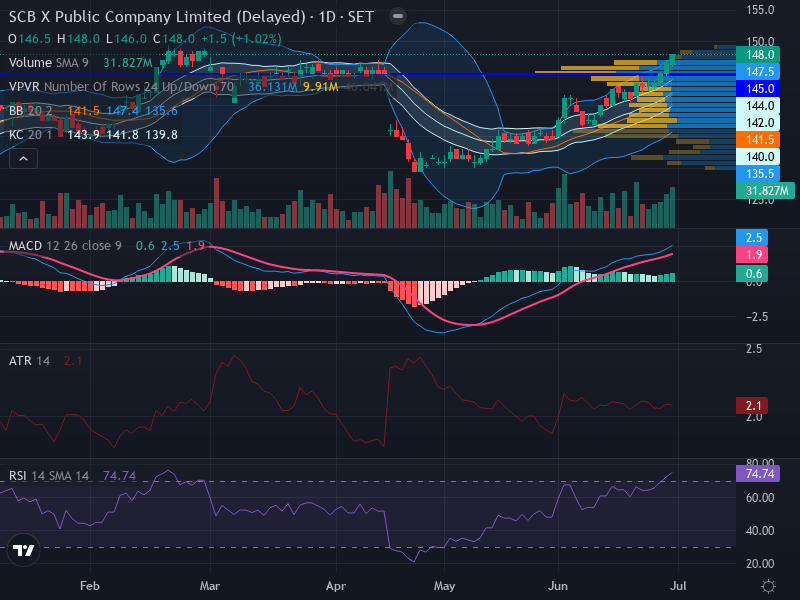Image resolution: width=800 pixels, height=600 pixels.
Task: Collapse the indicator legend with the chevron button
Action: click(23, 159)
